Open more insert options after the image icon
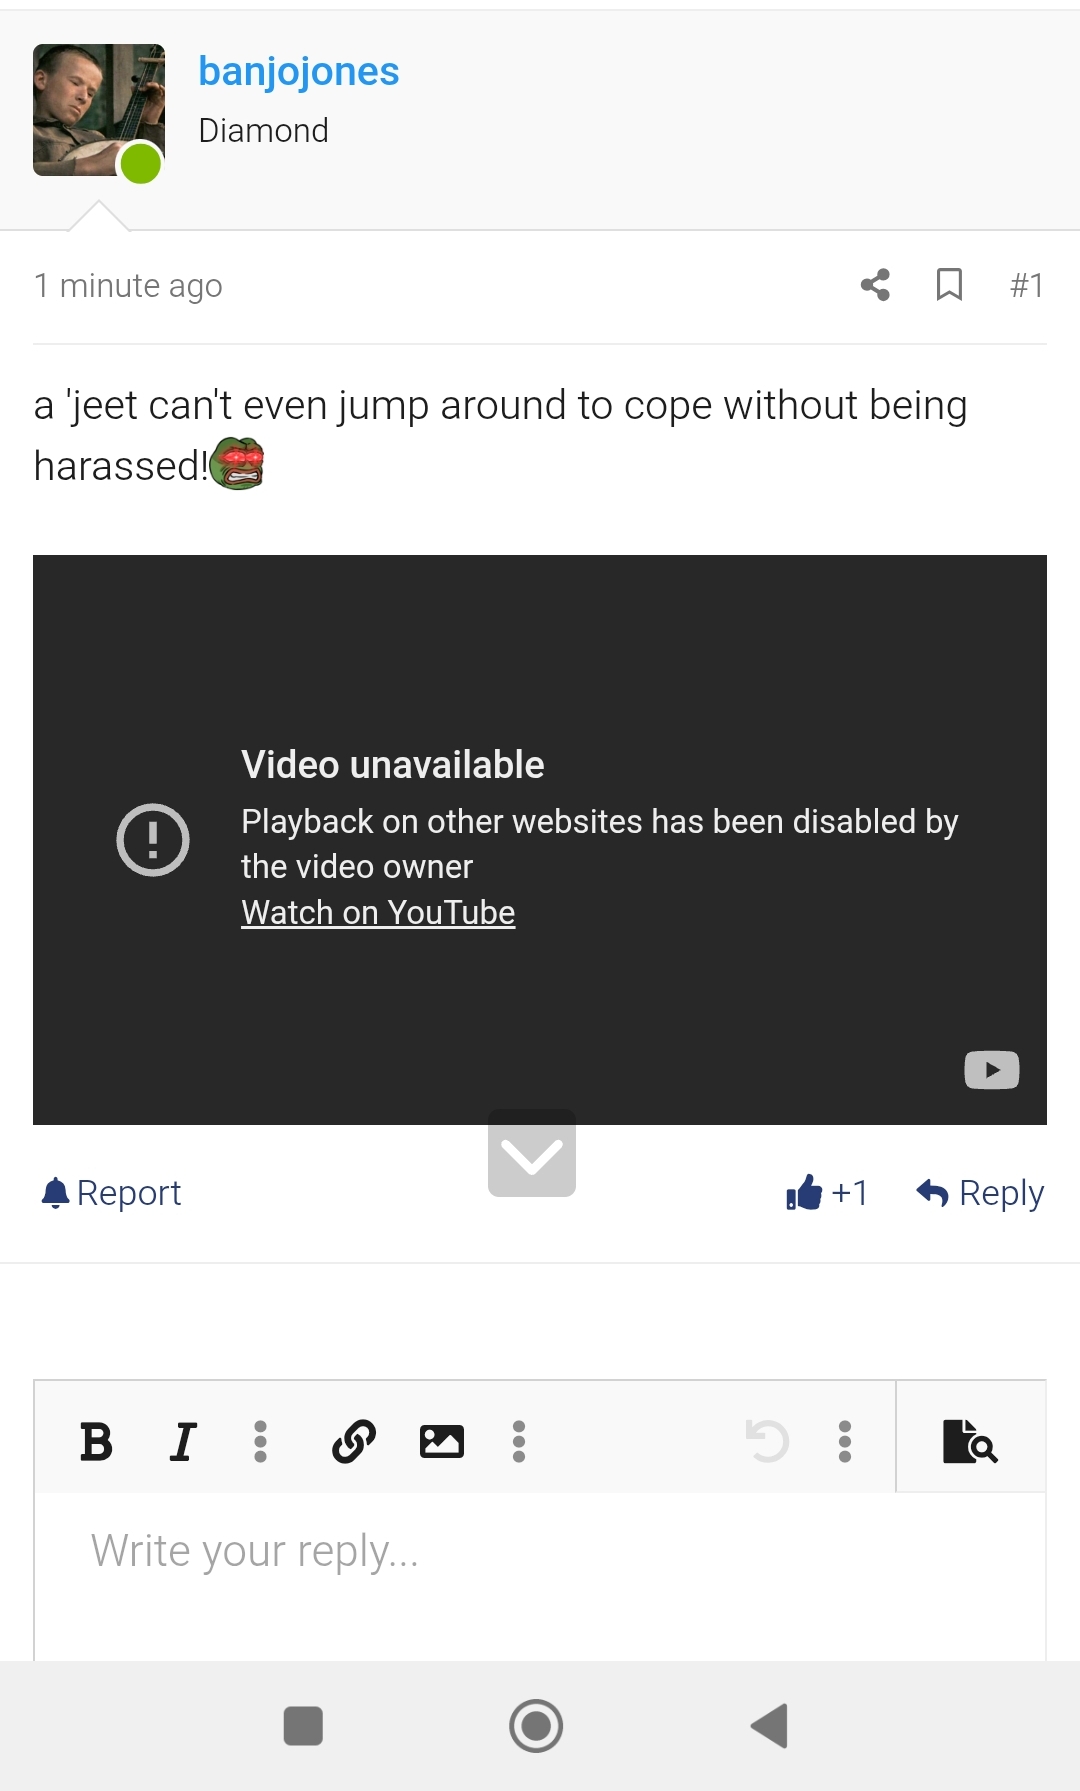Image resolution: width=1080 pixels, height=1791 pixels. click(x=518, y=1441)
